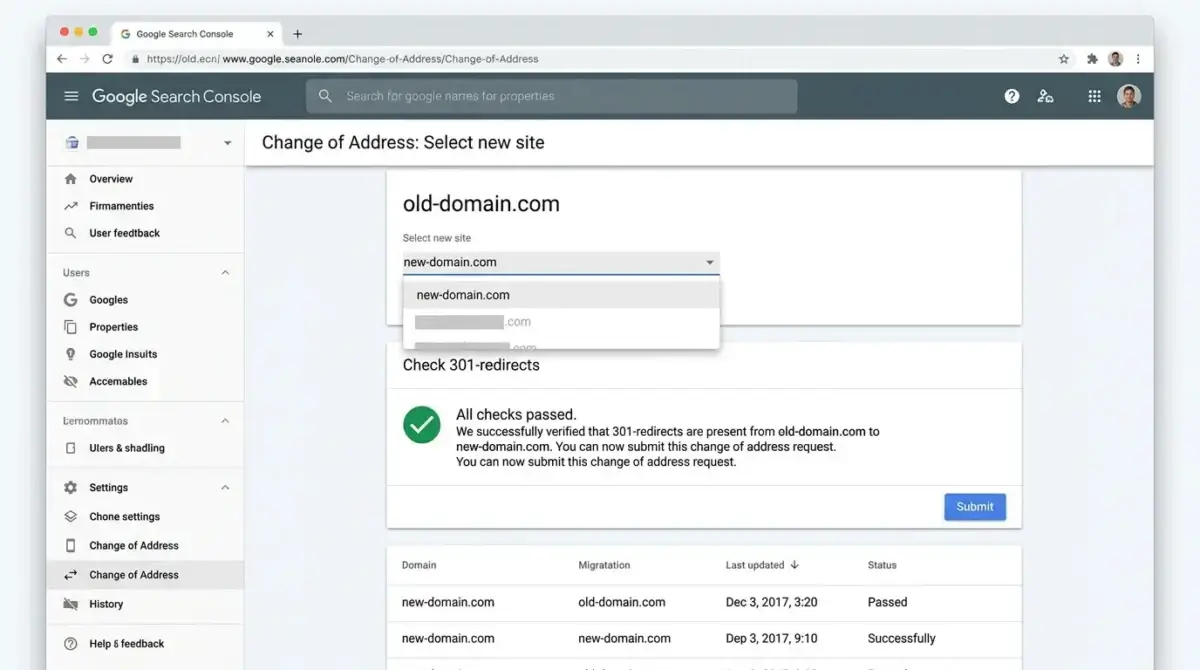Image resolution: width=1200 pixels, height=670 pixels.
Task: Click the Passed status cell
Action: tap(887, 602)
